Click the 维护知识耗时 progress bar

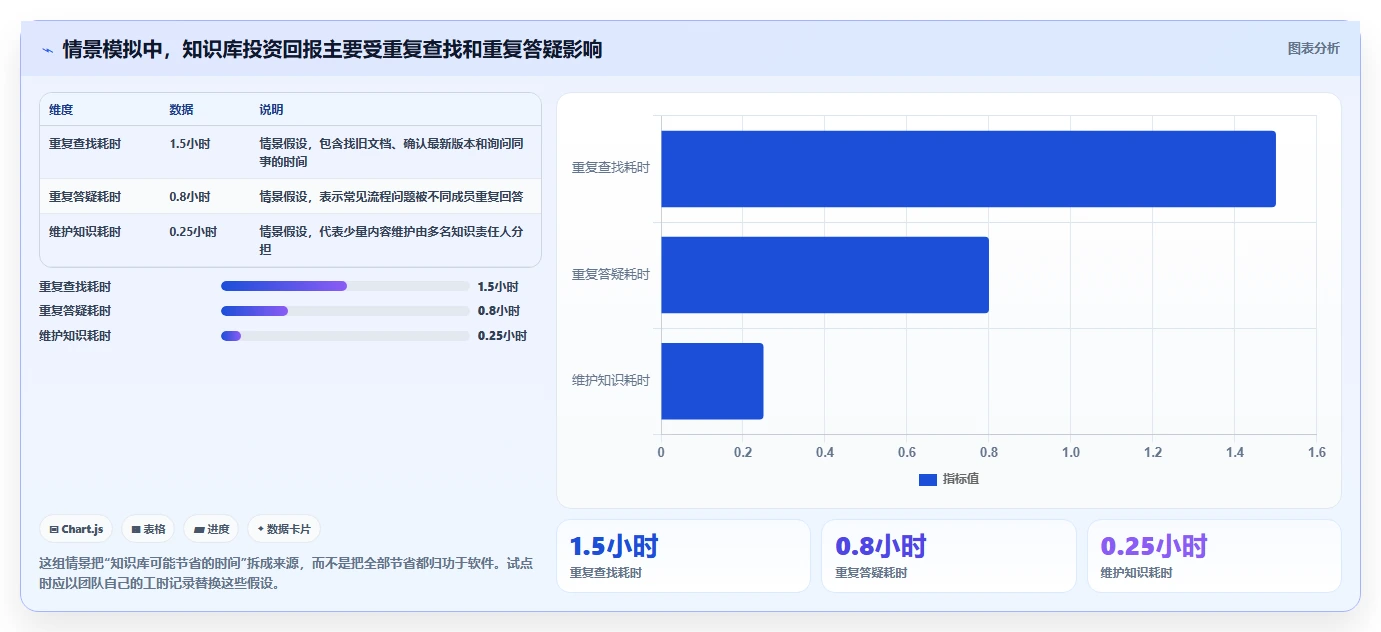(x=345, y=336)
